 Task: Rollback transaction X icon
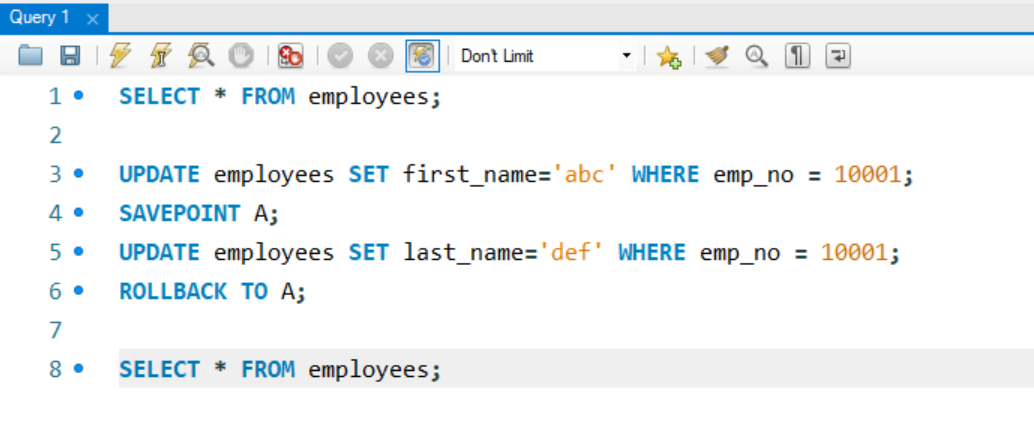[380, 56]
